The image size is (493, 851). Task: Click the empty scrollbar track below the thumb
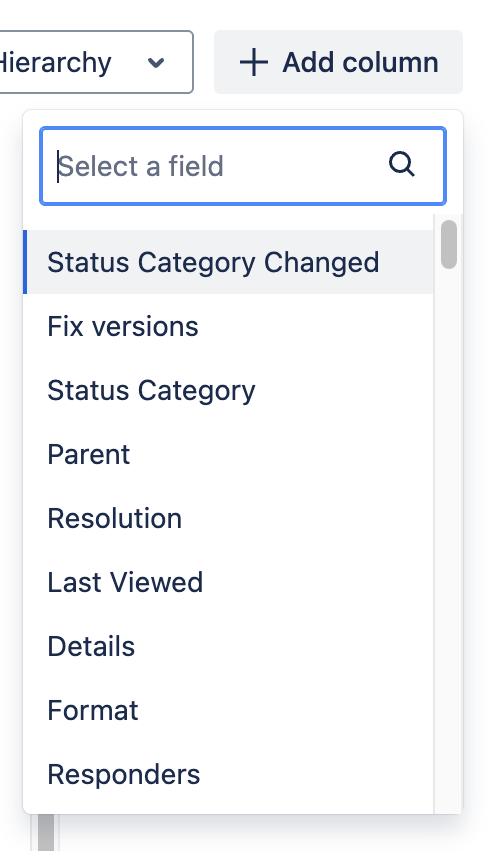coord(449,540)
